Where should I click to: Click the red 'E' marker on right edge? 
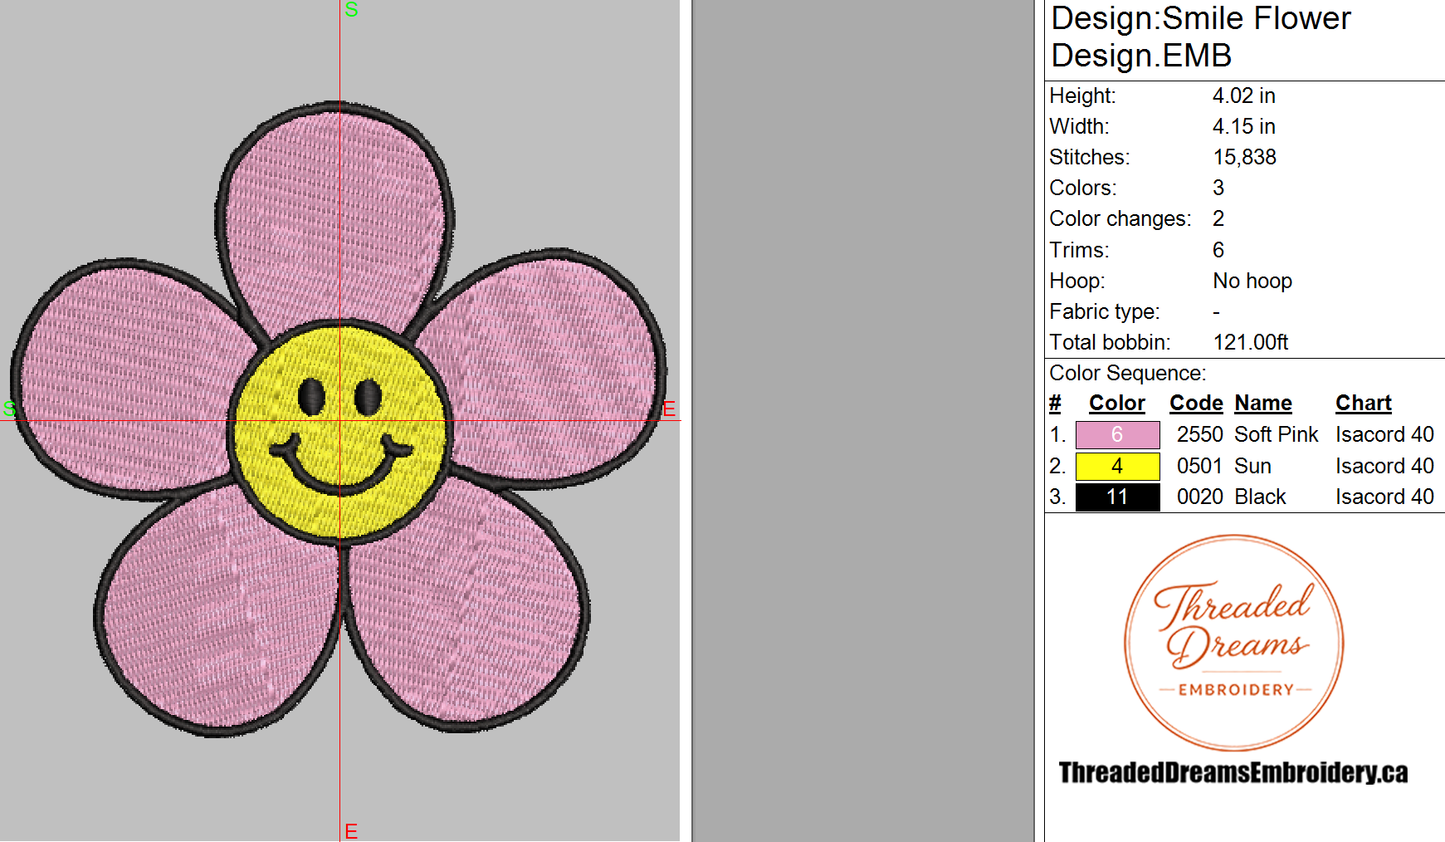tap(669, 409)
